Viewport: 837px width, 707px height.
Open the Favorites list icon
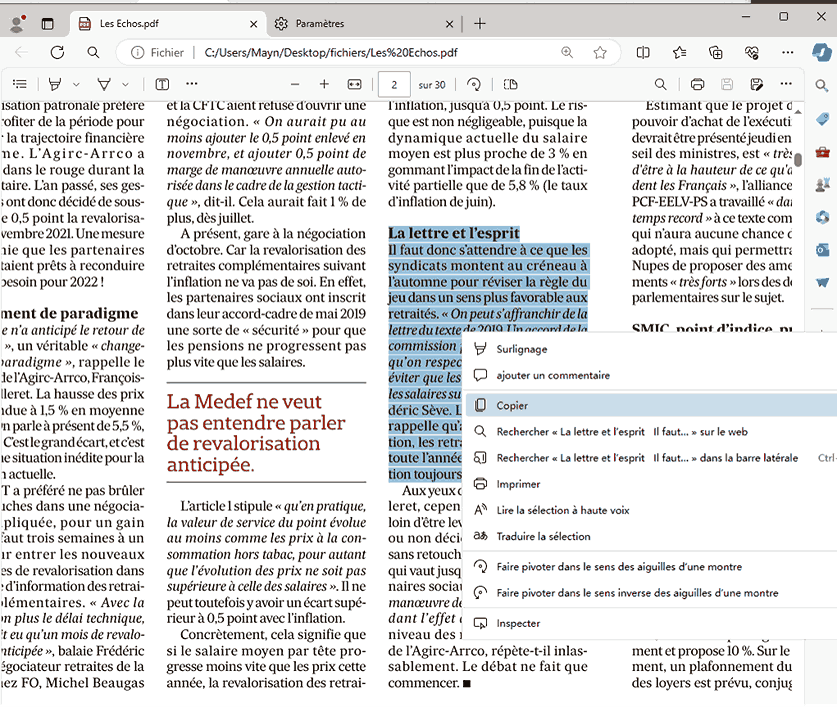click(x=680, y=52)
